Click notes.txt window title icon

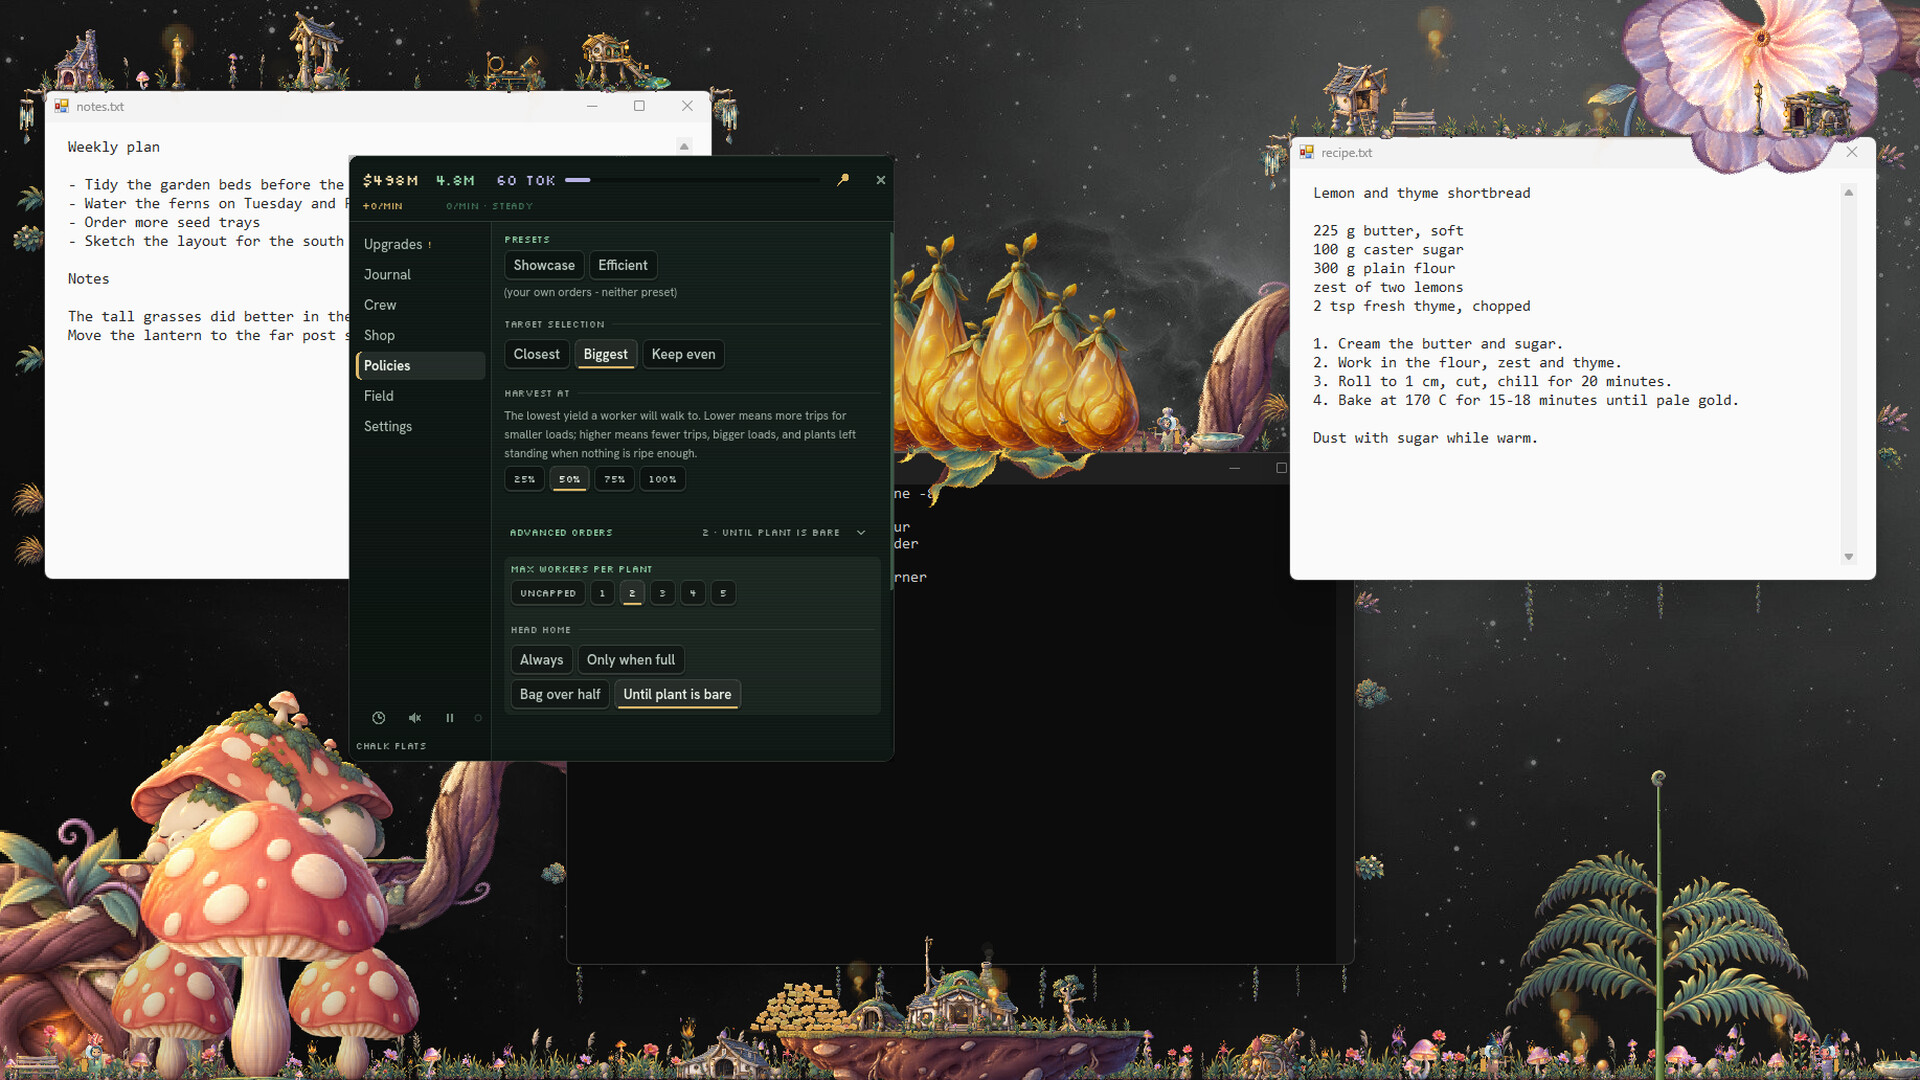pyautogui.click(x=62, y=106)
